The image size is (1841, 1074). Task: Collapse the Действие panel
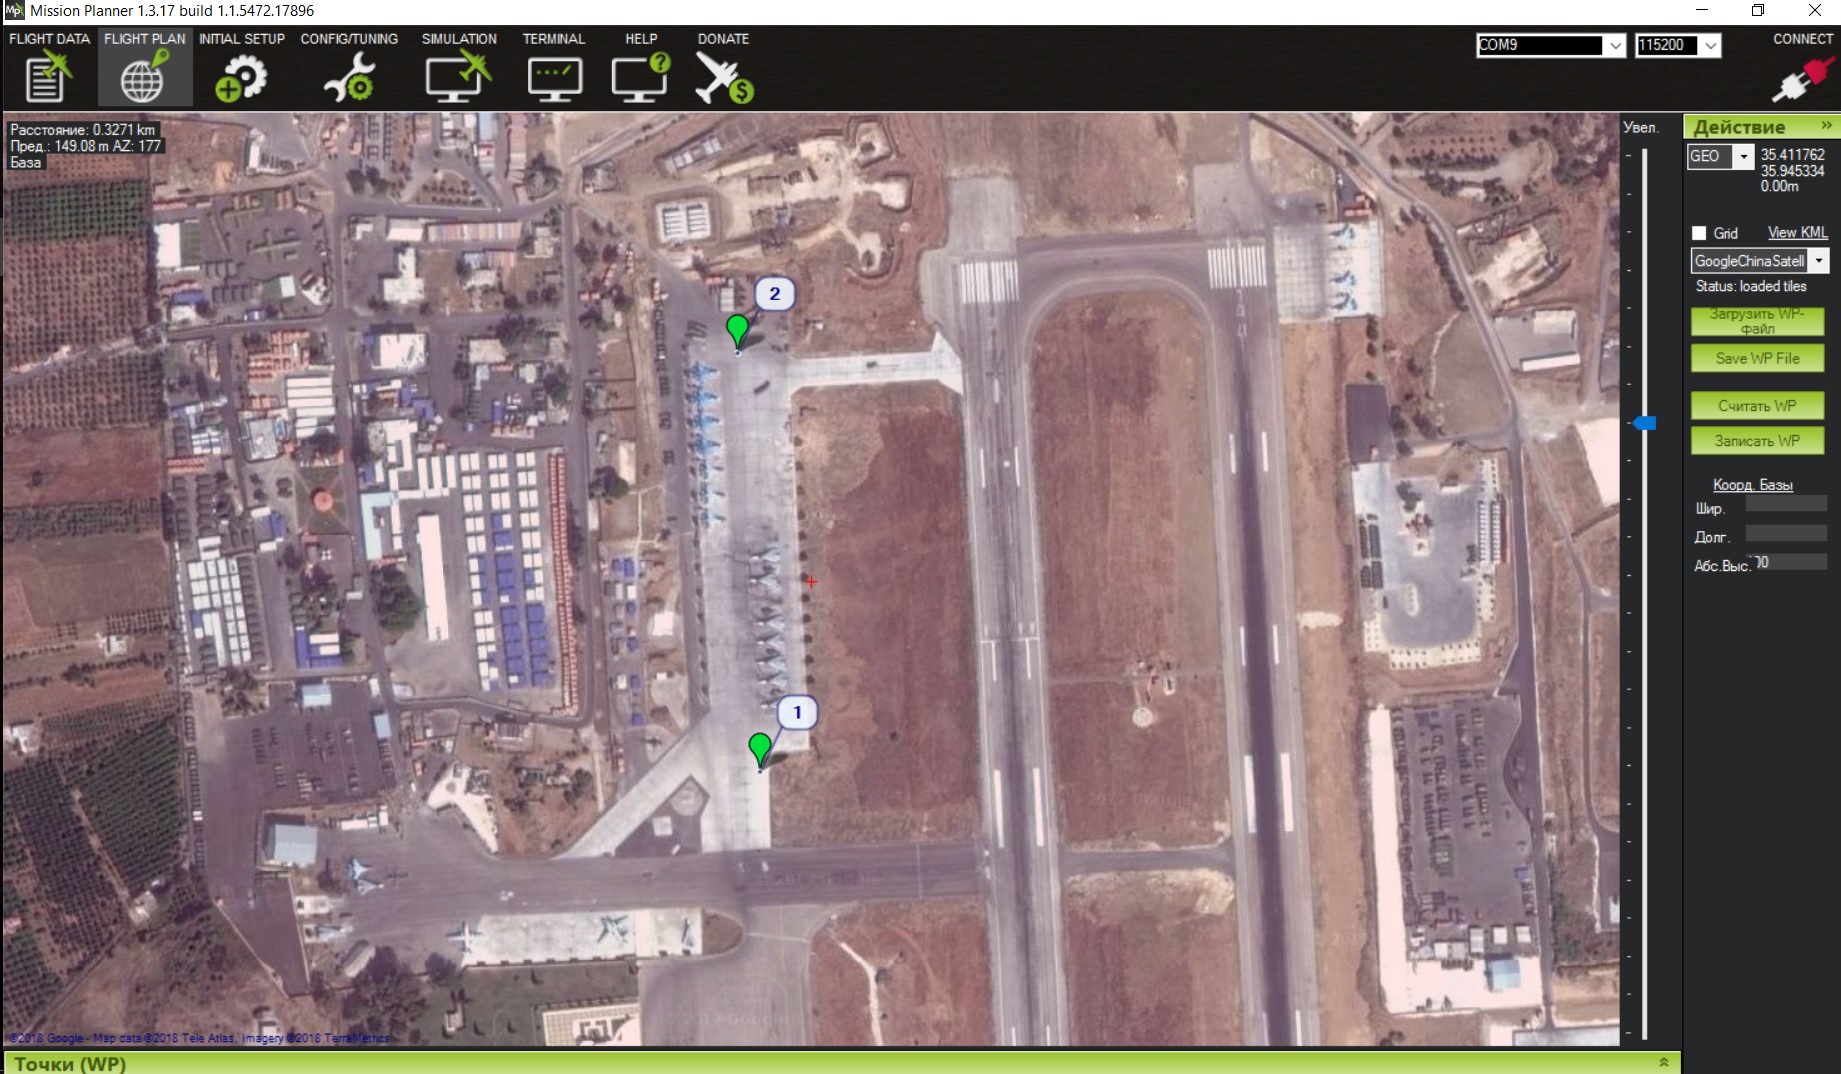point(1826,126)
